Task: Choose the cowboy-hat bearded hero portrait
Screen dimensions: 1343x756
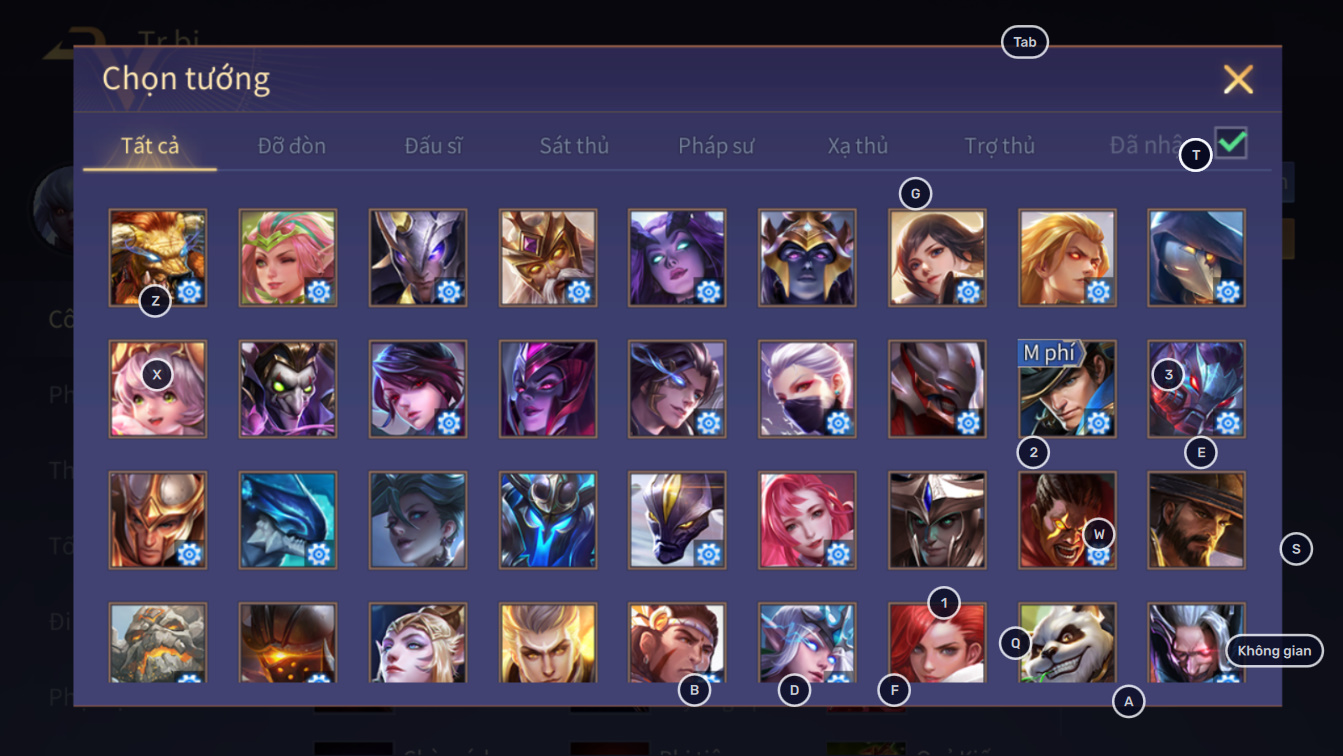Action: 1197,520
